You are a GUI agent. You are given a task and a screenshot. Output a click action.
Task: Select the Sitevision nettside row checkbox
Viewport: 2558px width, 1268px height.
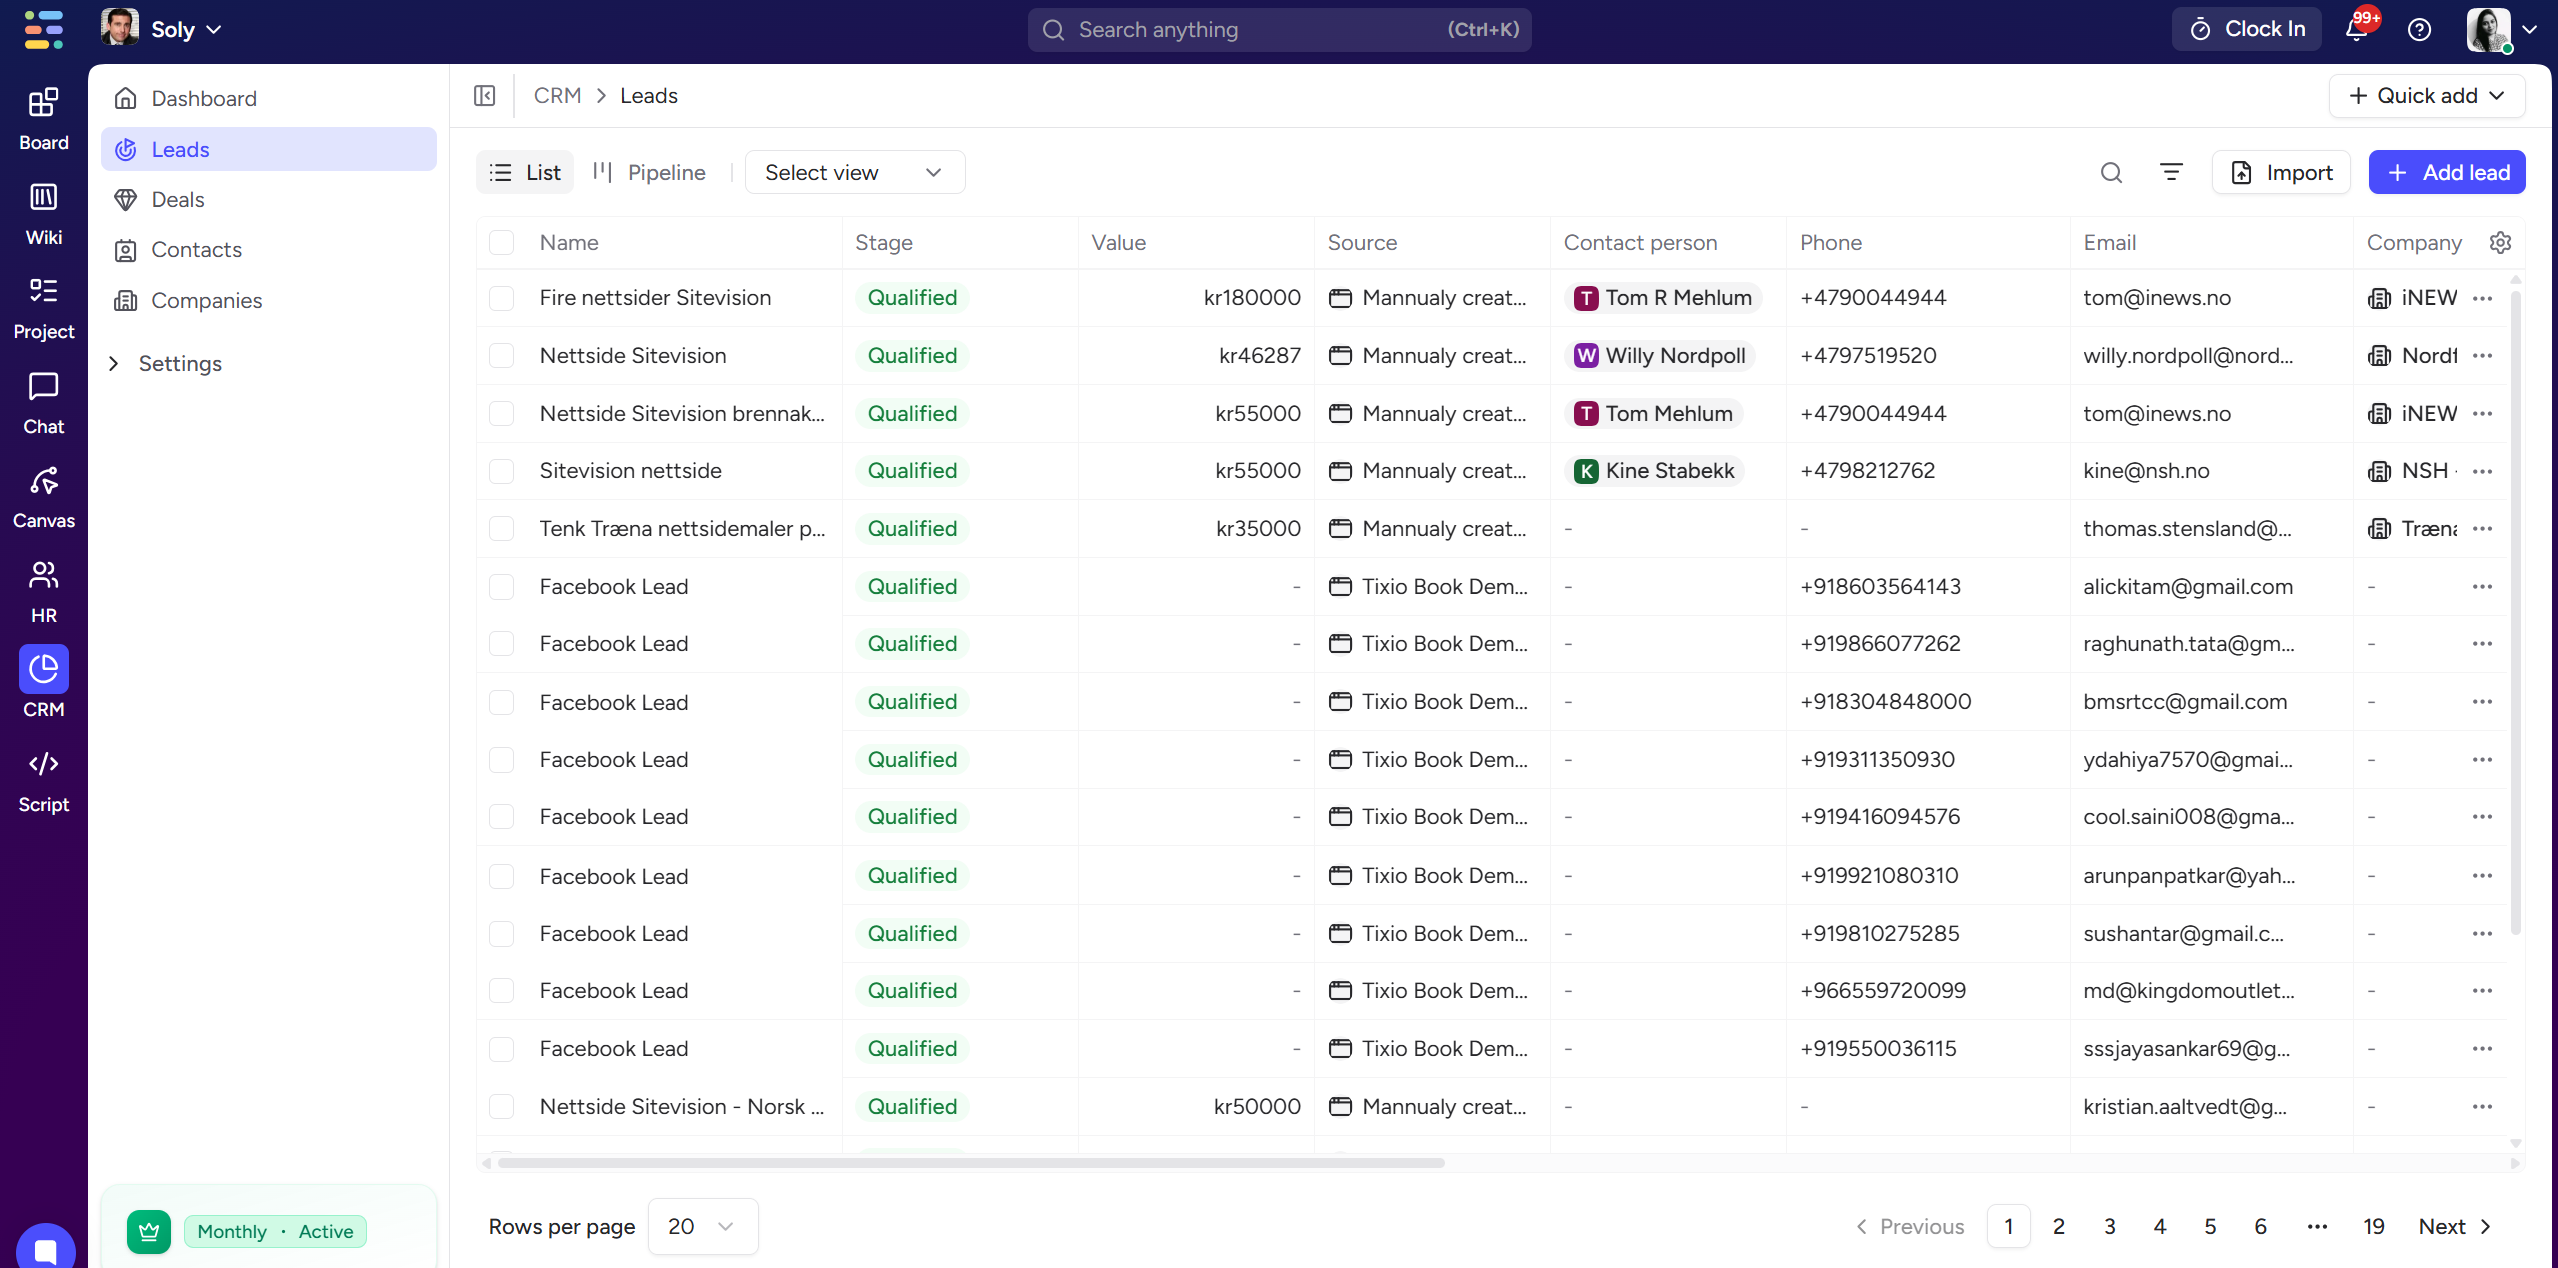click(x=501, y=471)
